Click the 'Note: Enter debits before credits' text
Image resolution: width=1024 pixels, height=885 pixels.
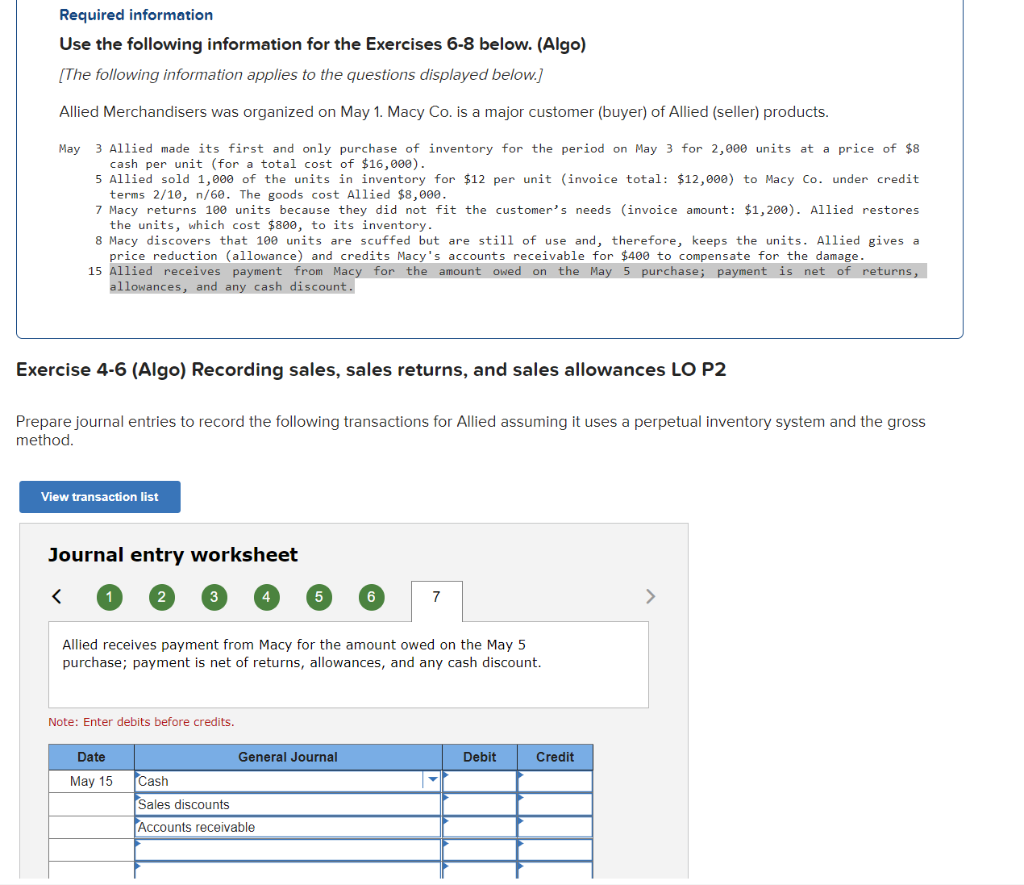pos(141,722)
